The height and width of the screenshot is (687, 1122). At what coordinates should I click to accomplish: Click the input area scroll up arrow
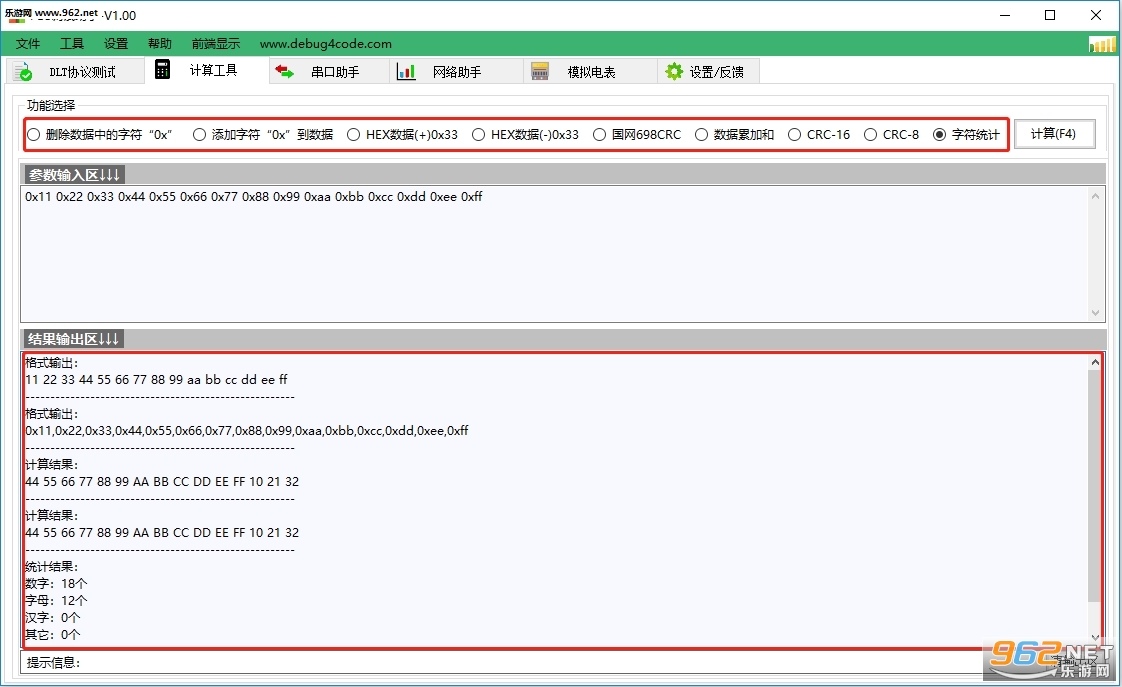tap(1095, 196)
